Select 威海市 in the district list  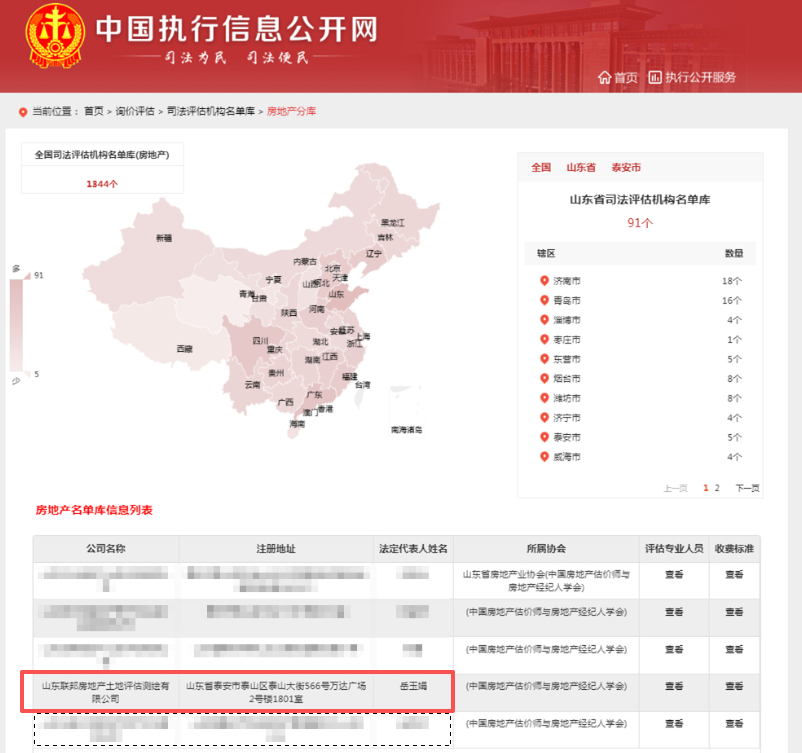(567, 457)
